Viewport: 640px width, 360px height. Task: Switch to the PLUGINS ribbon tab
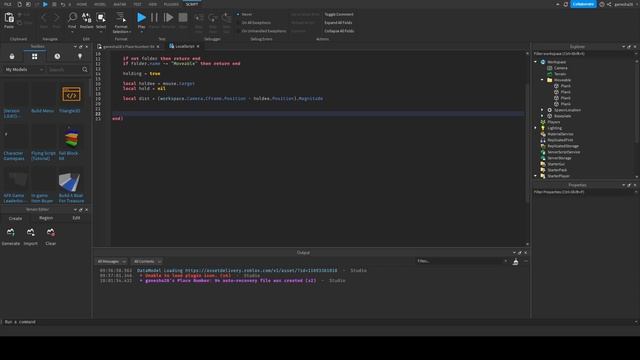(171, 4)
